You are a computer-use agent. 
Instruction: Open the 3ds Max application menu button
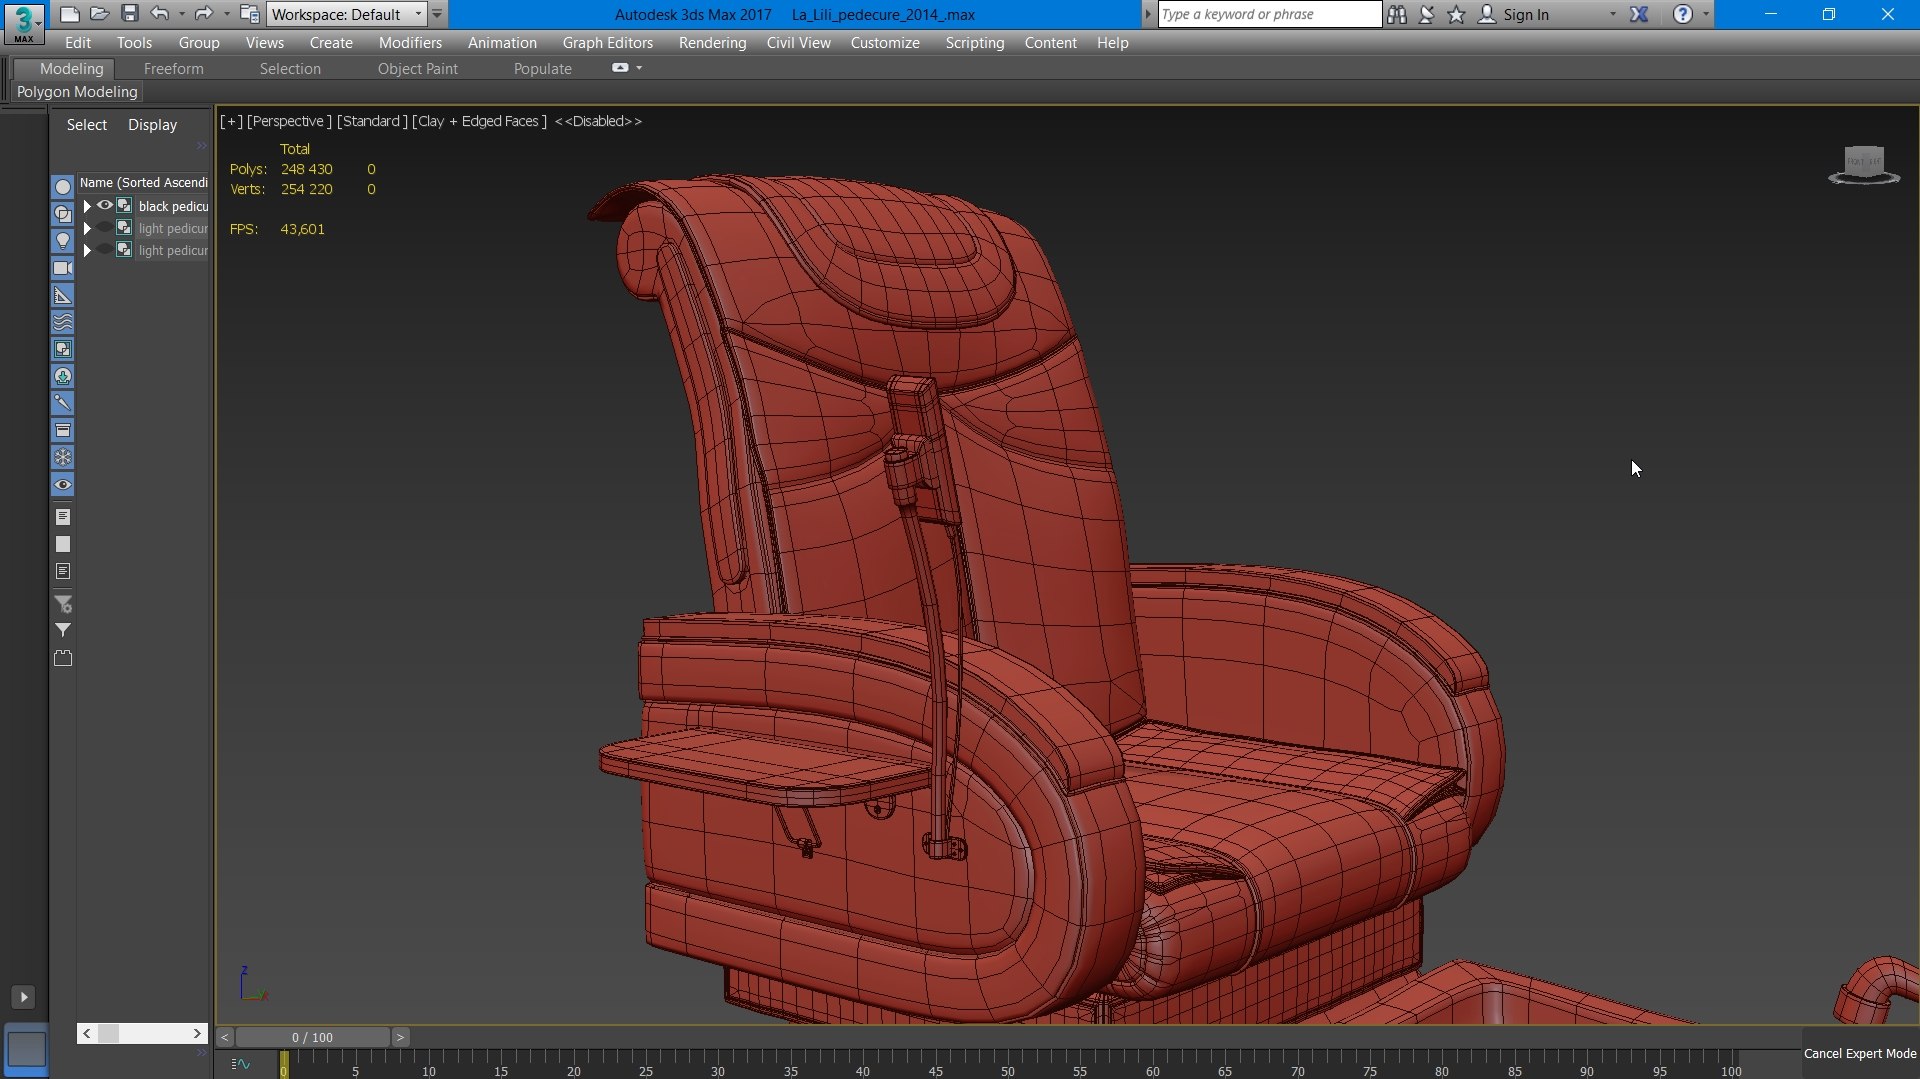point(24,22)
